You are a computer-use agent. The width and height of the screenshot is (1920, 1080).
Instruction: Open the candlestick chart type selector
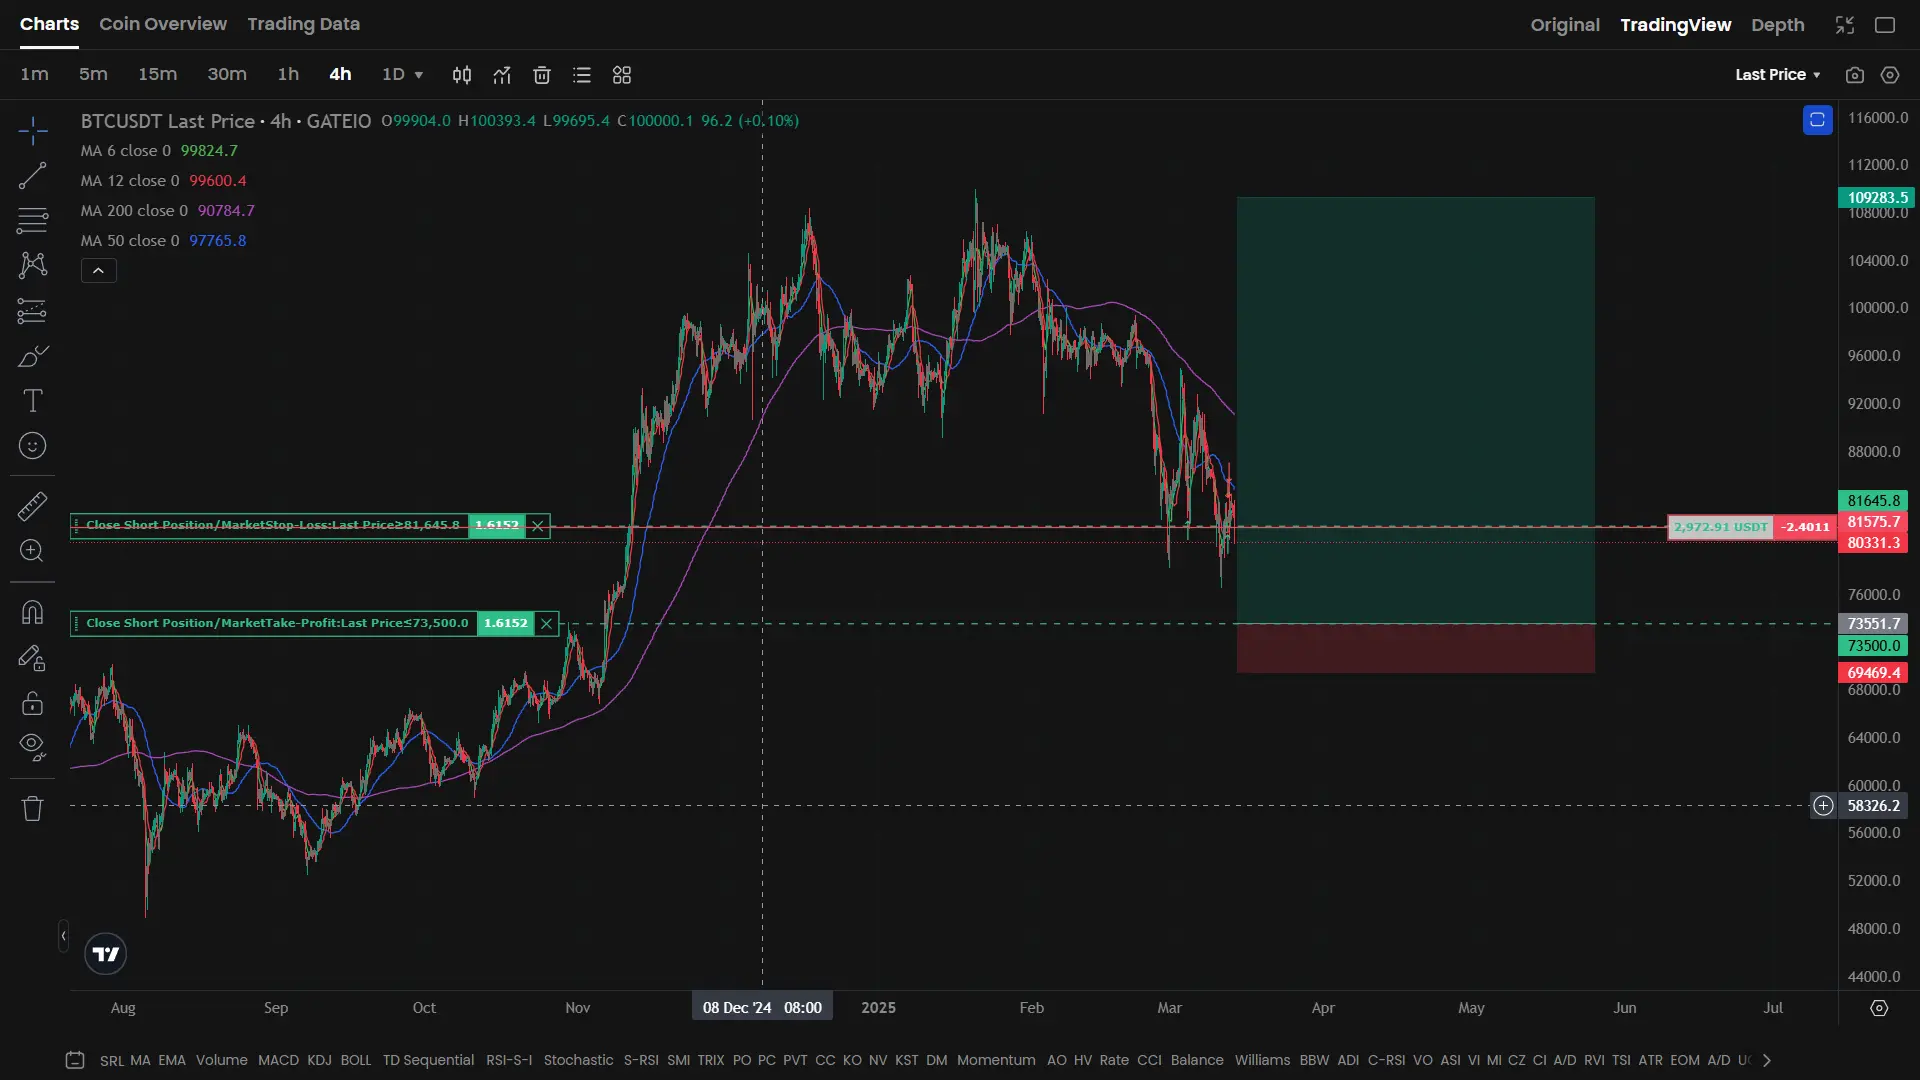tap(462, 75)
